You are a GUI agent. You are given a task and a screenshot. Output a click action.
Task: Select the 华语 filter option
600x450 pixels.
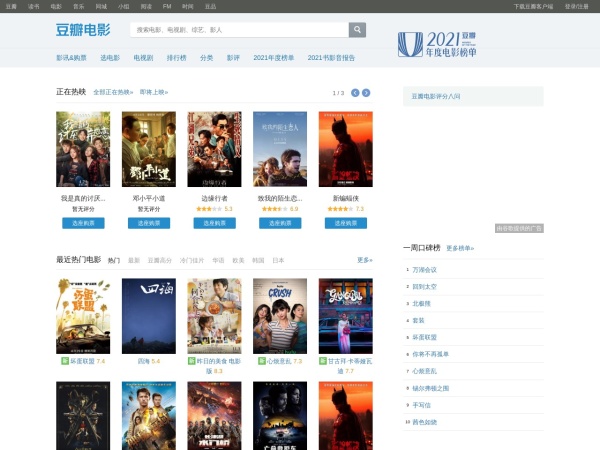218,260
